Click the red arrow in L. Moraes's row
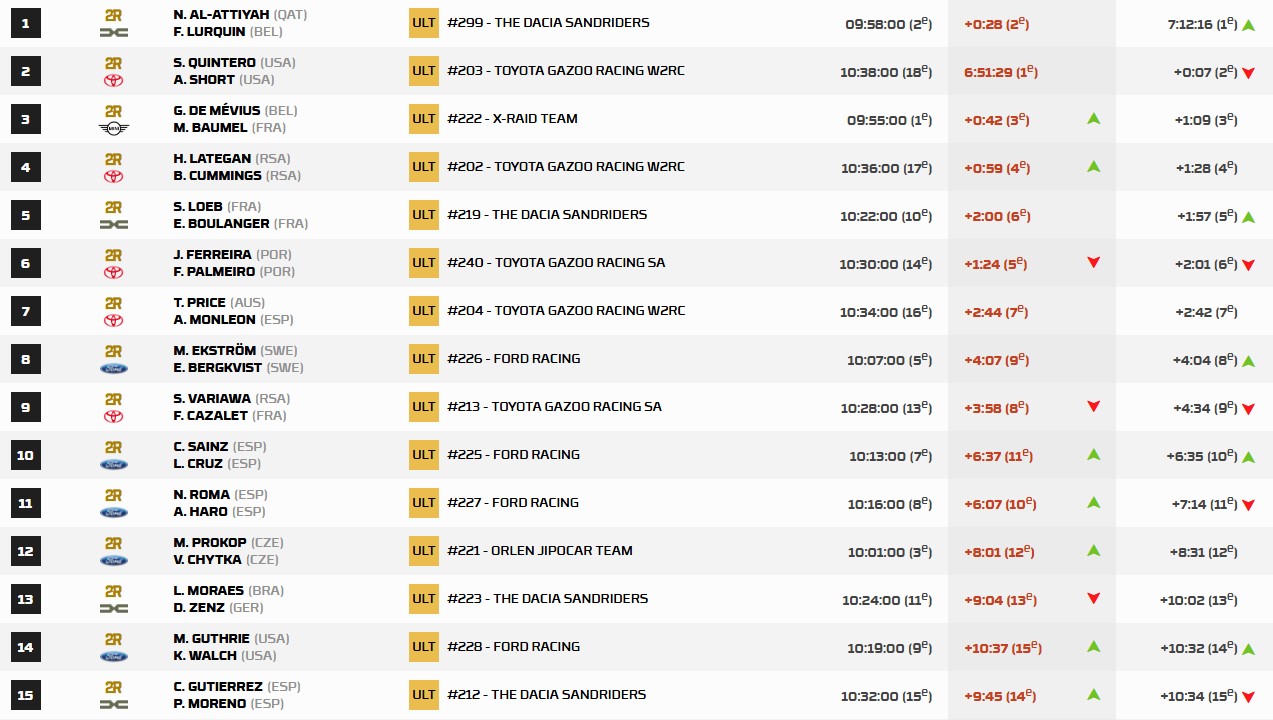Image resolution: width=1273 pixels, height=720 pixels. (1093, 599)
